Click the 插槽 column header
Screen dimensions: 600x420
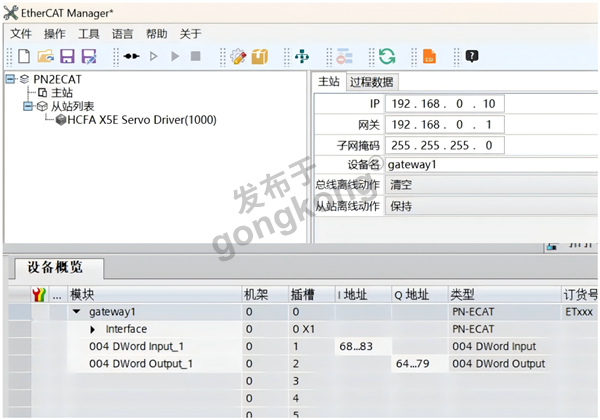pyautogui.click(x=311, y=295)
